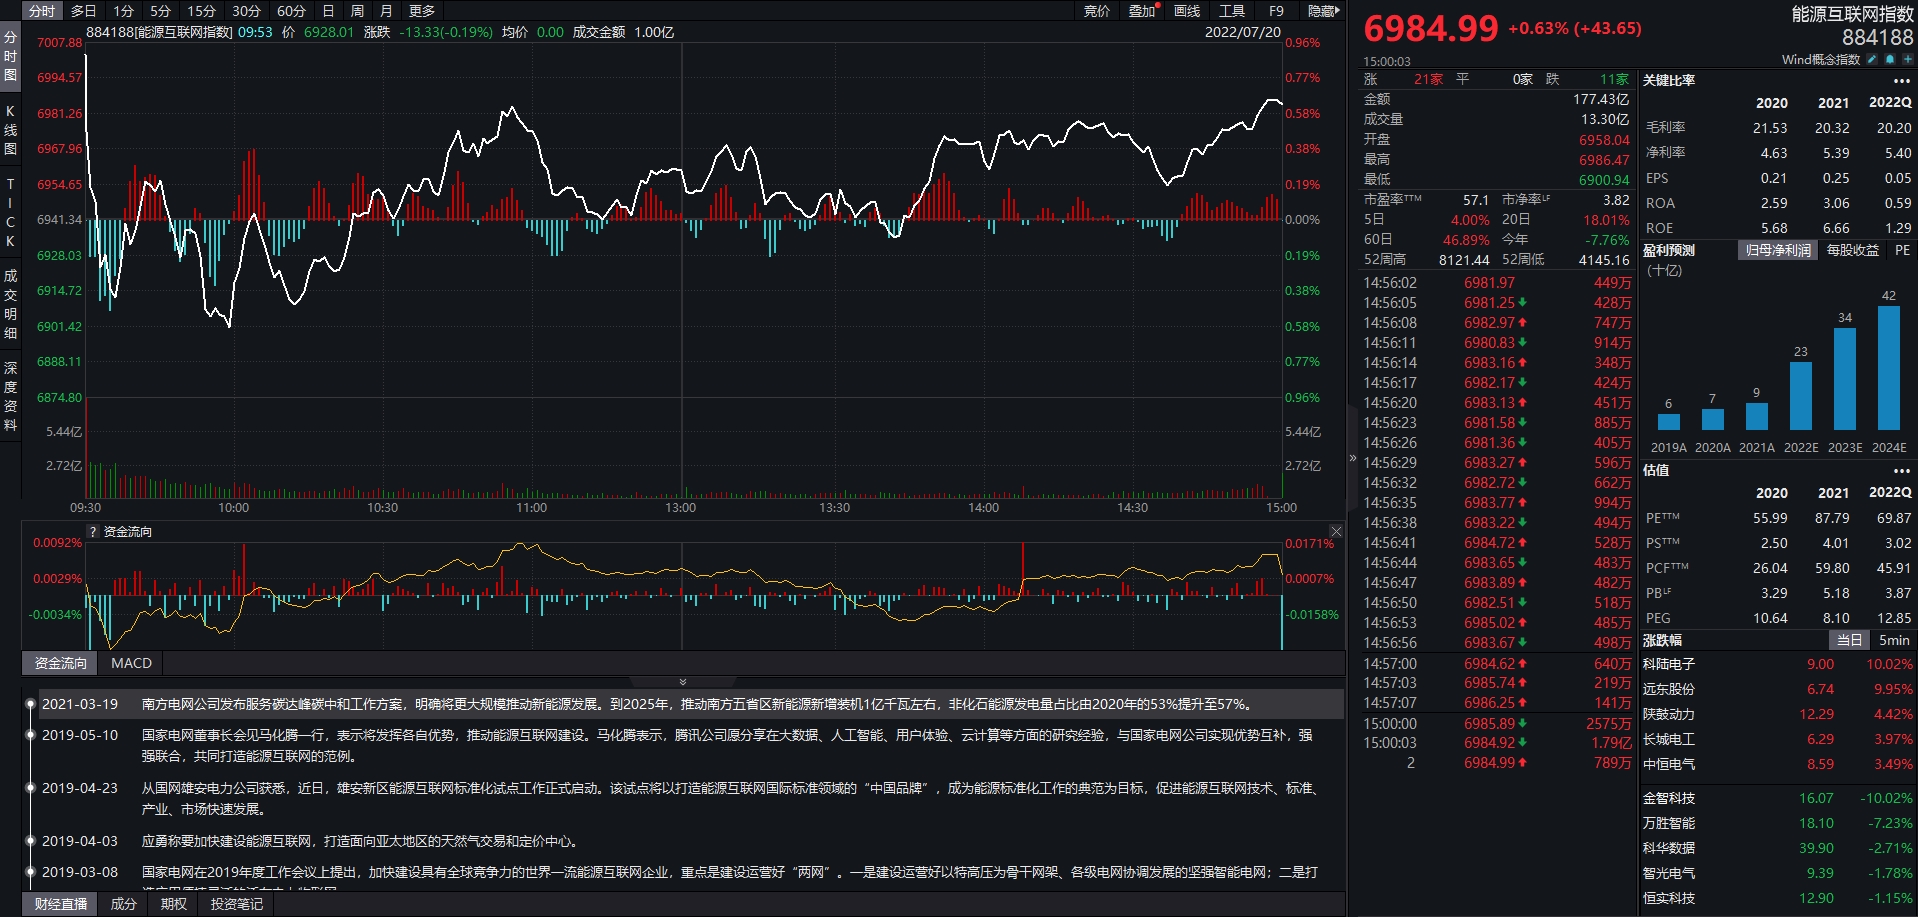Open 恒实科技 stock row
Screen dimensions: 1918x917
coord(1778,898)
